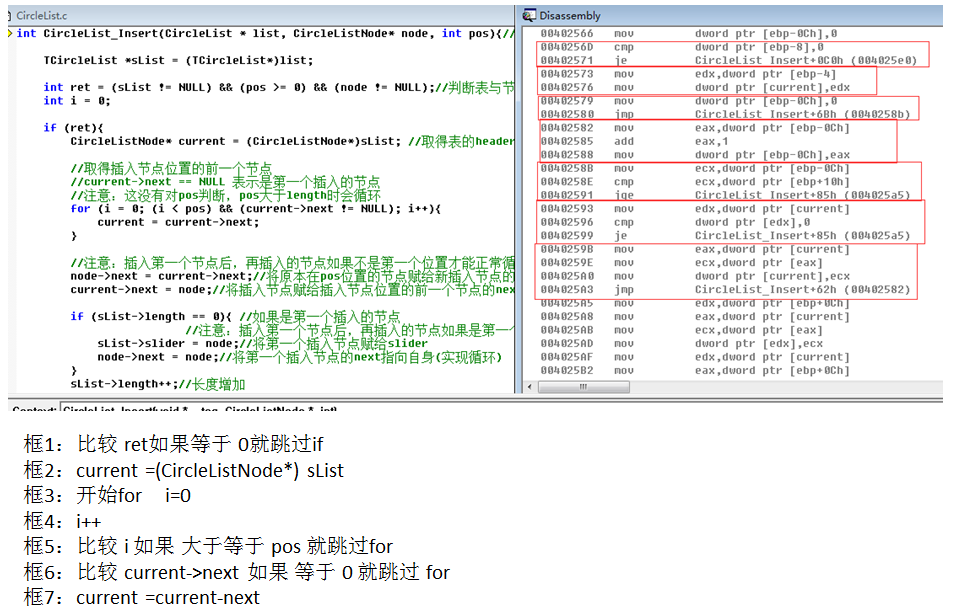This screenshot has width=960, height=610.
Task: Click disassembly row at address 004025AD
Action: (681, 343)
